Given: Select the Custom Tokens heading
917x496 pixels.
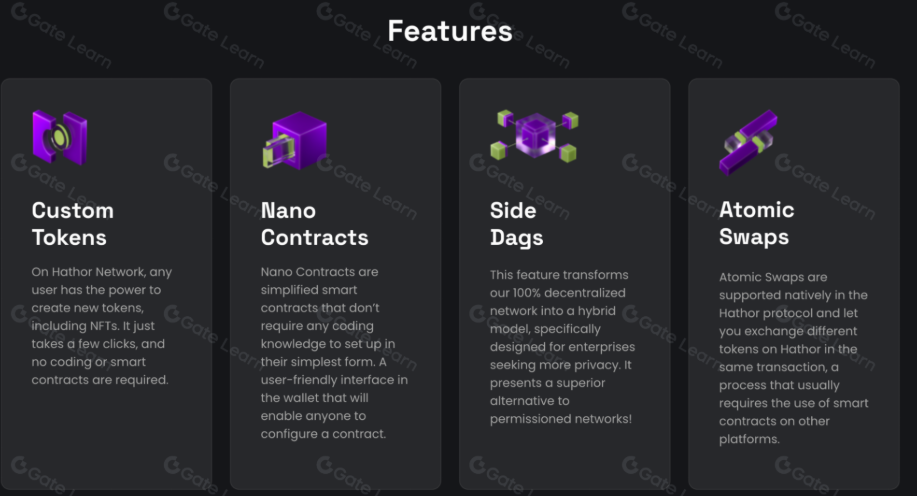Looking at the screenshot, I should (x=73, y=224).
